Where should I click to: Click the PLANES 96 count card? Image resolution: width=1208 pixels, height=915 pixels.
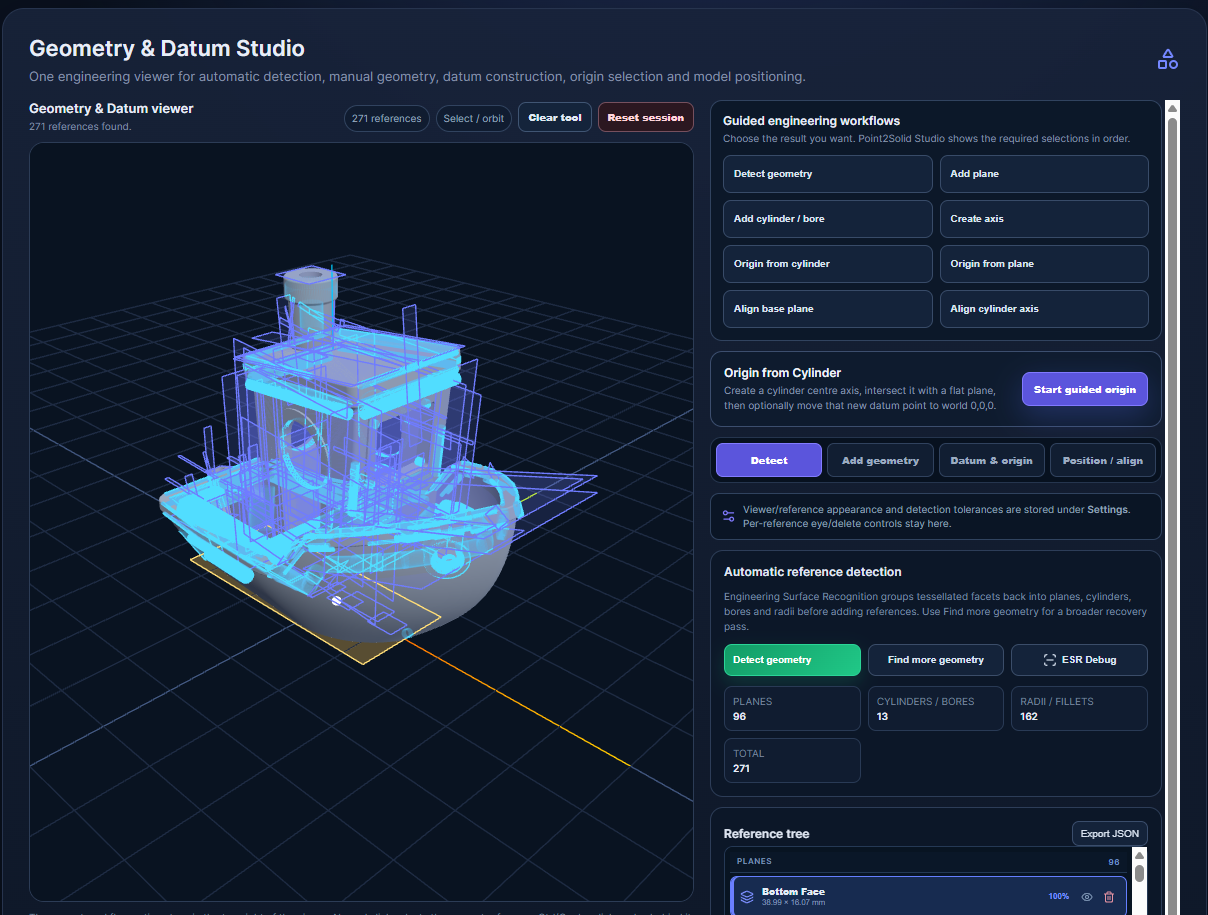(792, 709)
